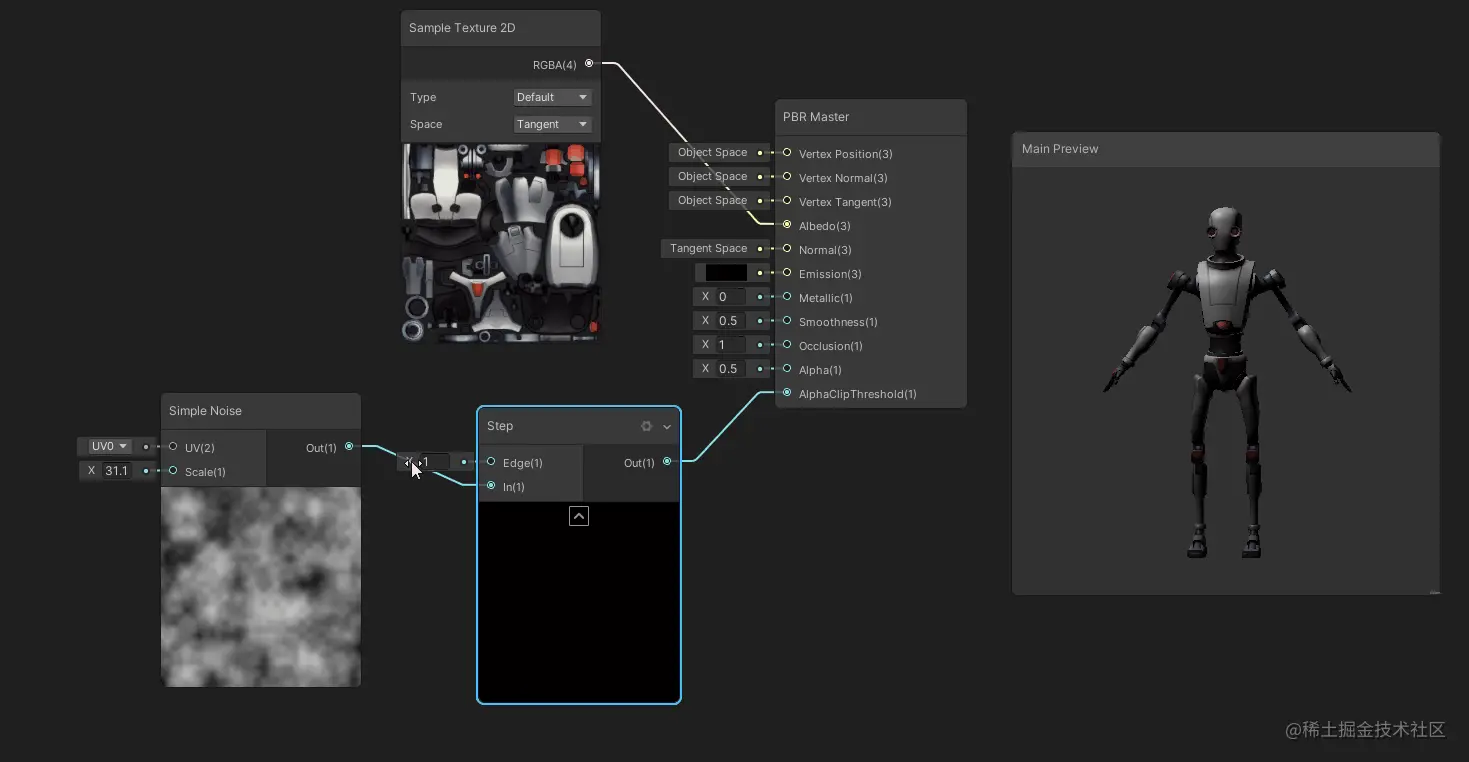This screenshot has height=762, width=1469.
Task: Click the Main Preview panel title
Action: tap(1060, 149)
